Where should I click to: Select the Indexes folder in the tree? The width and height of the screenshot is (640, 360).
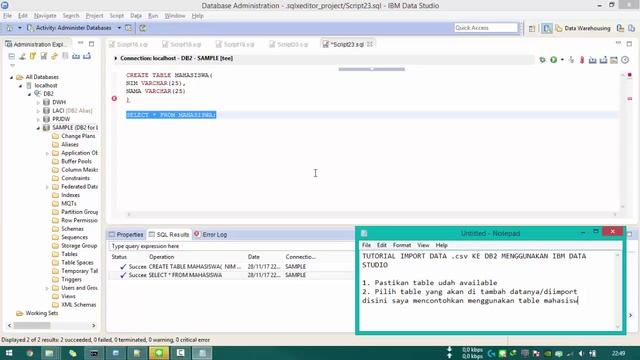[x=70, y=195]
